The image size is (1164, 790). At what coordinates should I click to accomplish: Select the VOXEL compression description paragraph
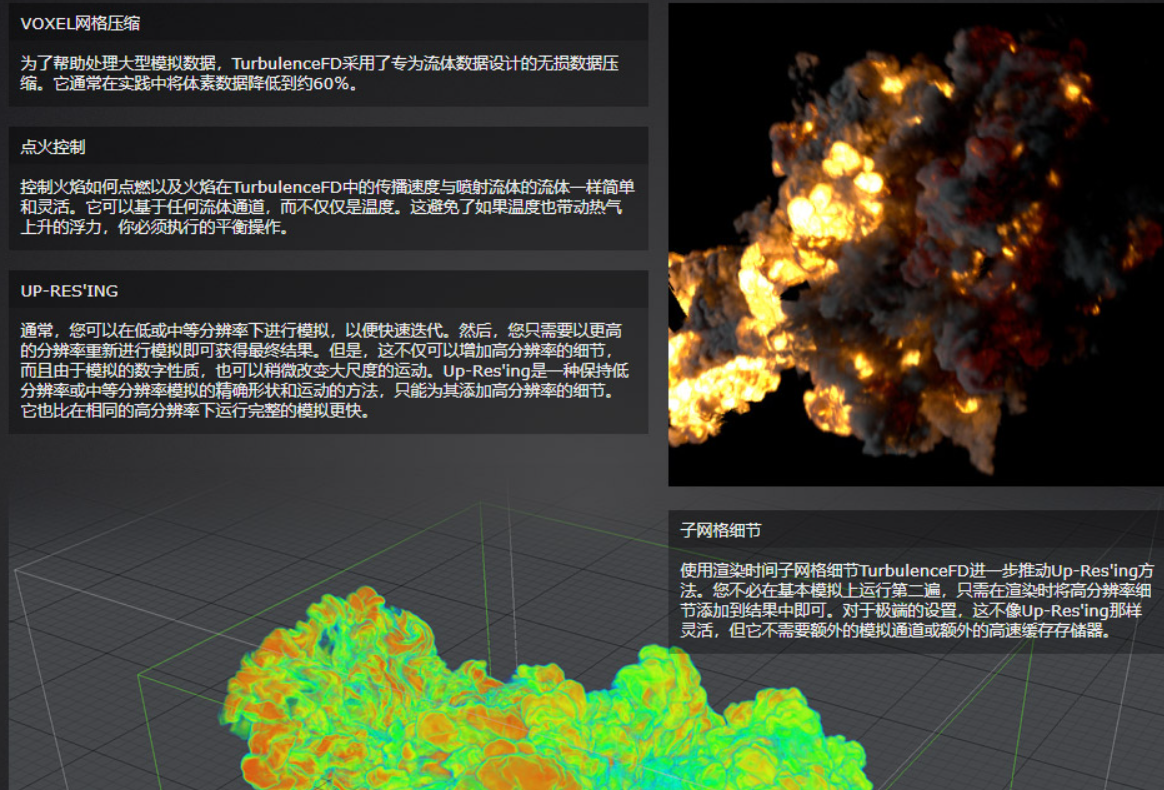tap(319, 74)
